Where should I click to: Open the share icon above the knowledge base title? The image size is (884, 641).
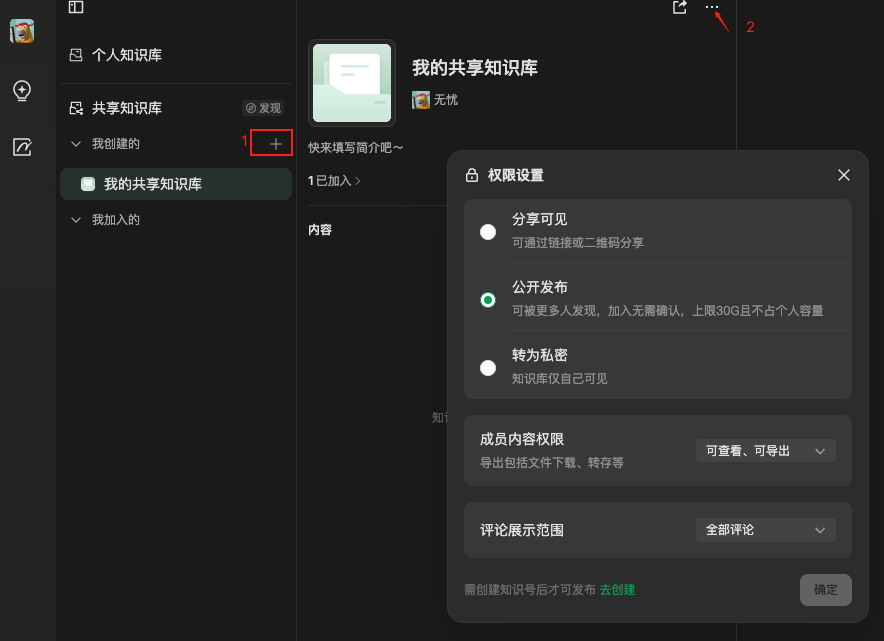(679, 8)
